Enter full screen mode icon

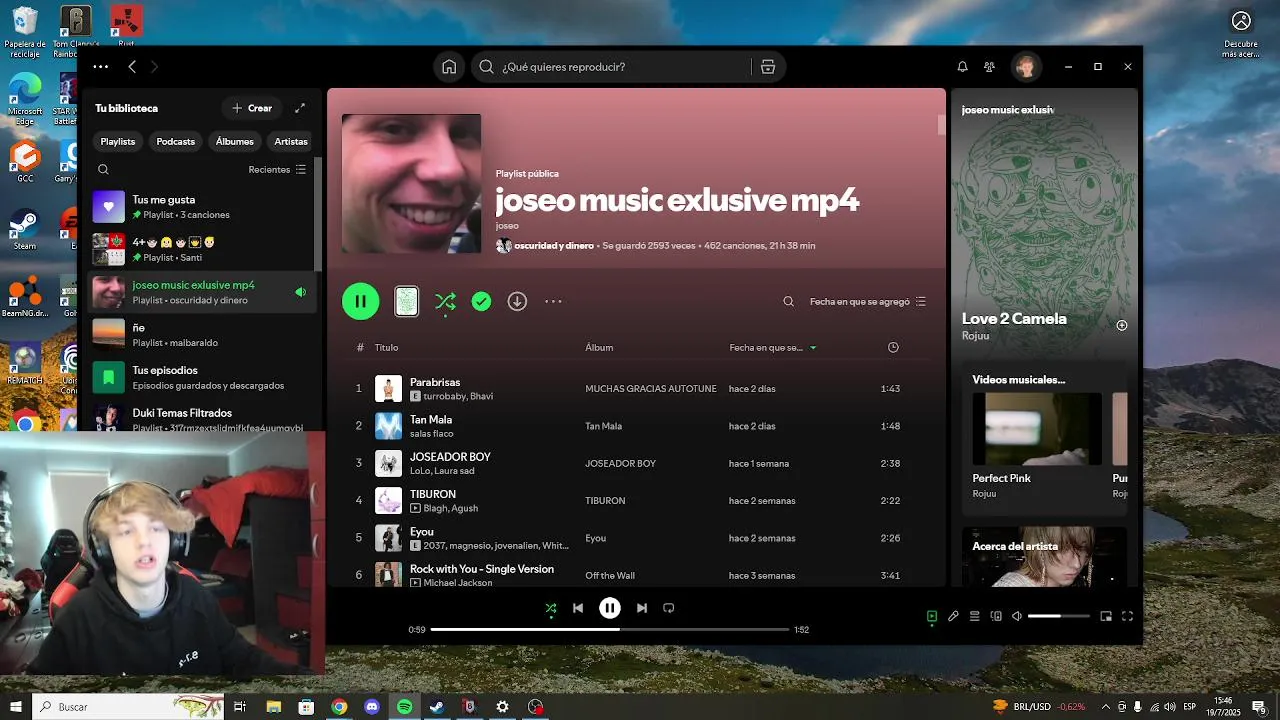tap(1127, 617)
